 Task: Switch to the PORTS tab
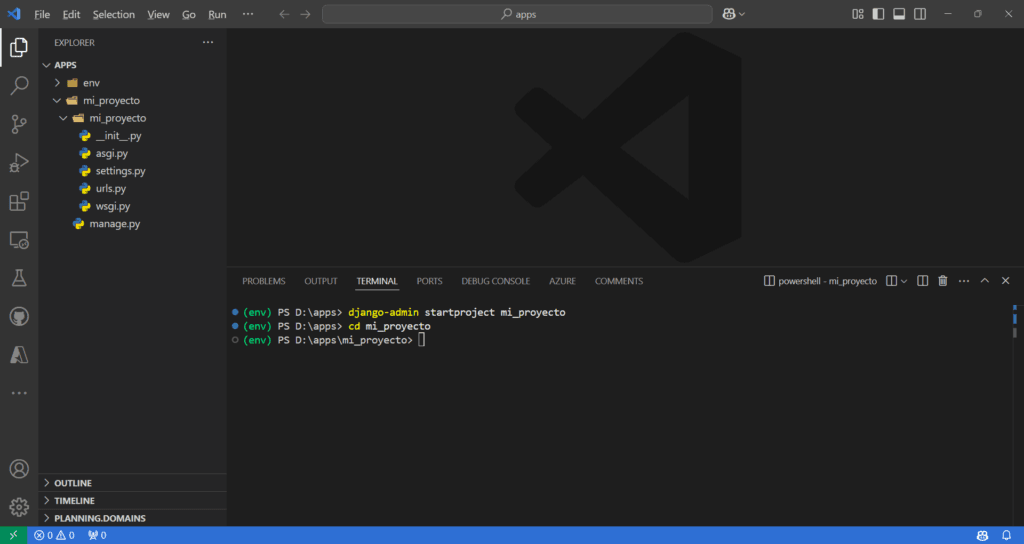[429, 281]
